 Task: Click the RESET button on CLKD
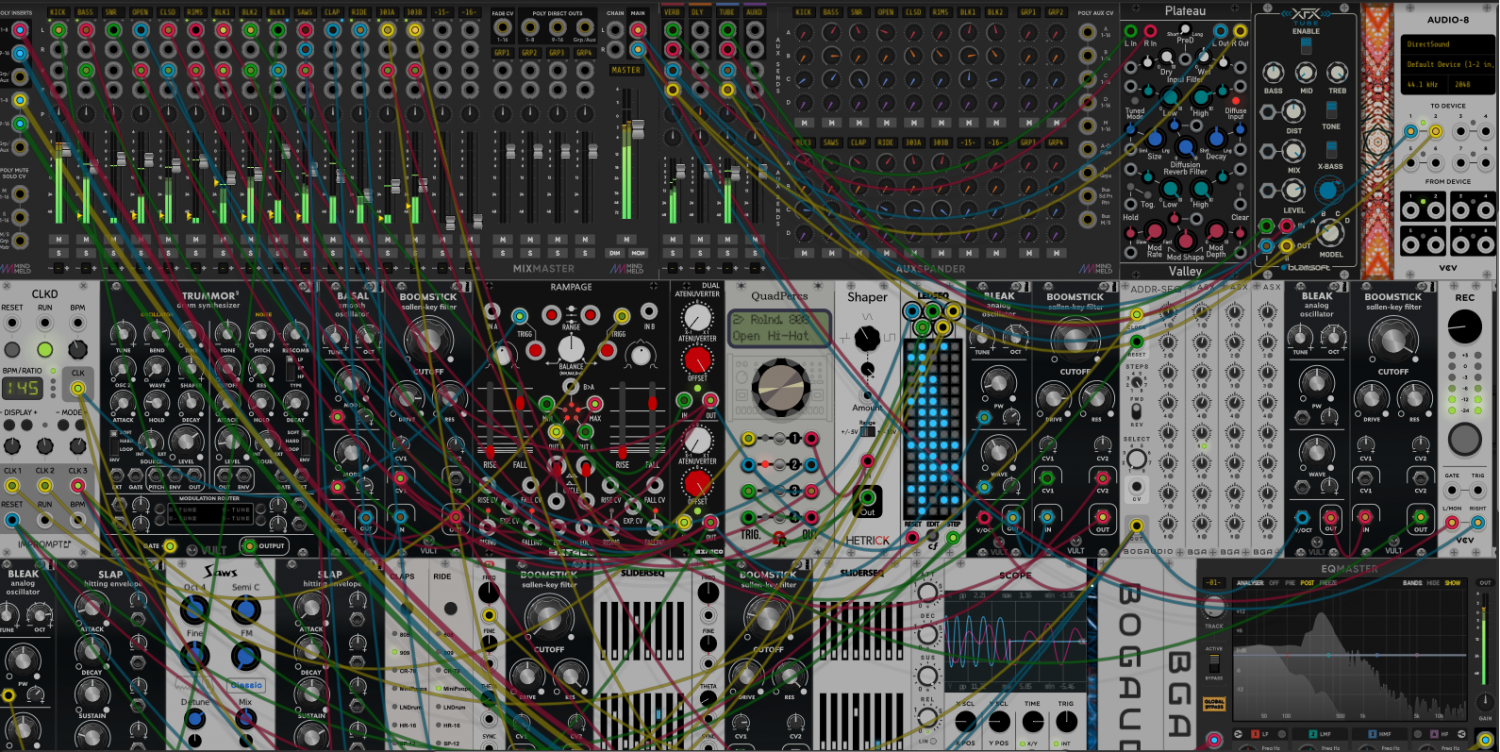pos(12,349)
